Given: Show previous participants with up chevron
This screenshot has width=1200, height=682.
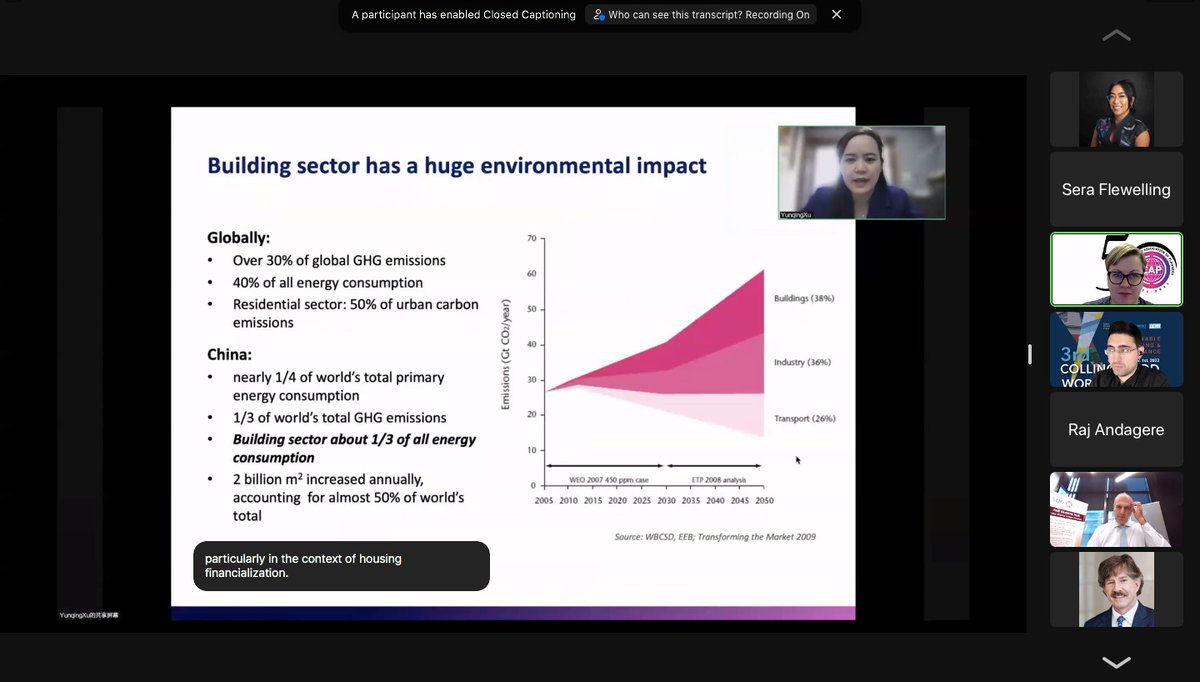Looking at the screenshot, I should coord(1116,36).
